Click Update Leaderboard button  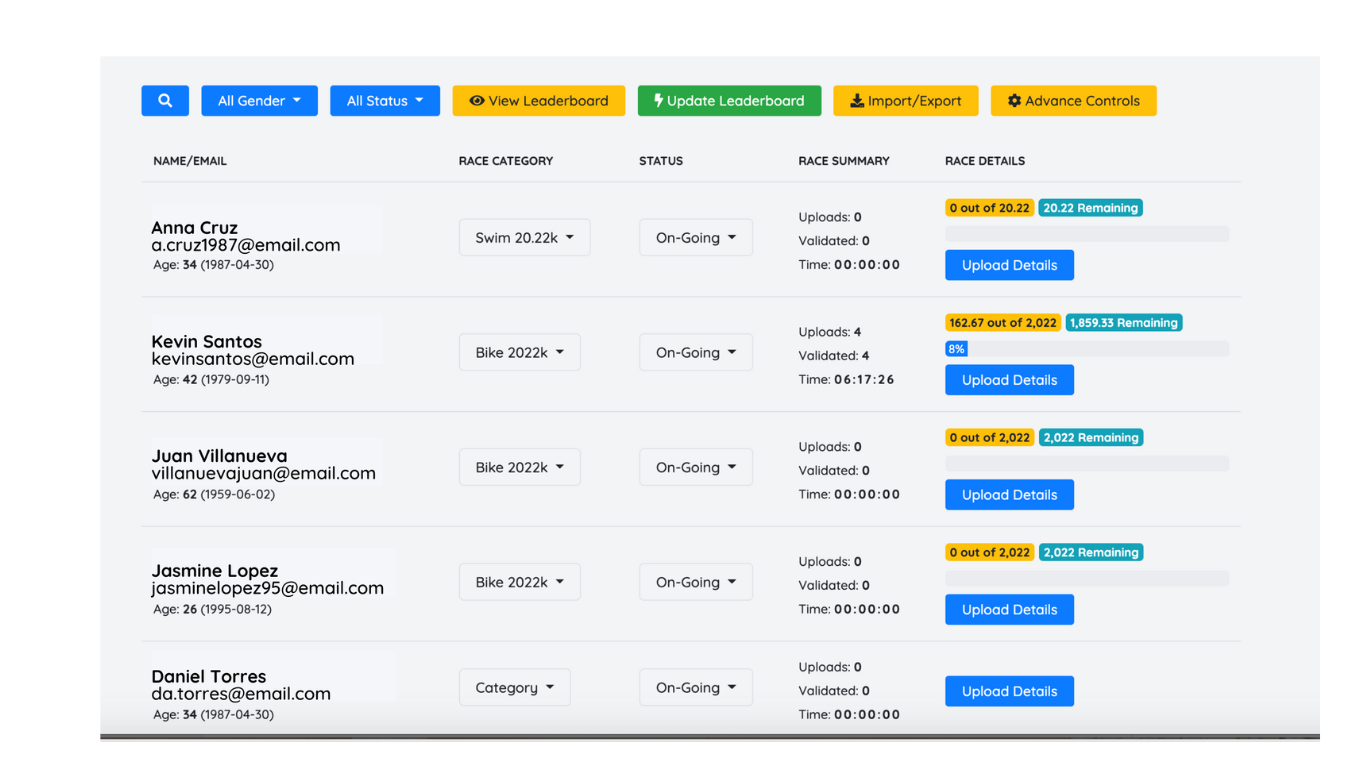729,101
